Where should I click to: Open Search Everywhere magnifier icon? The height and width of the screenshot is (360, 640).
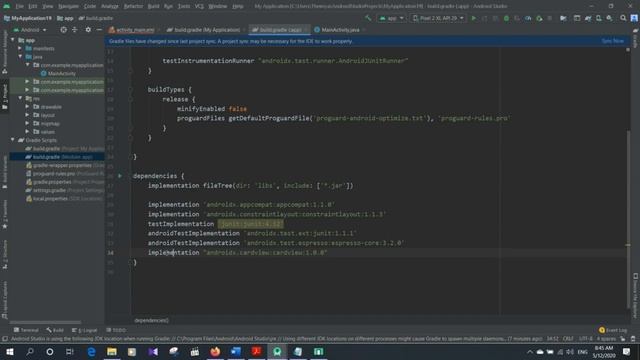pos(623,18)
